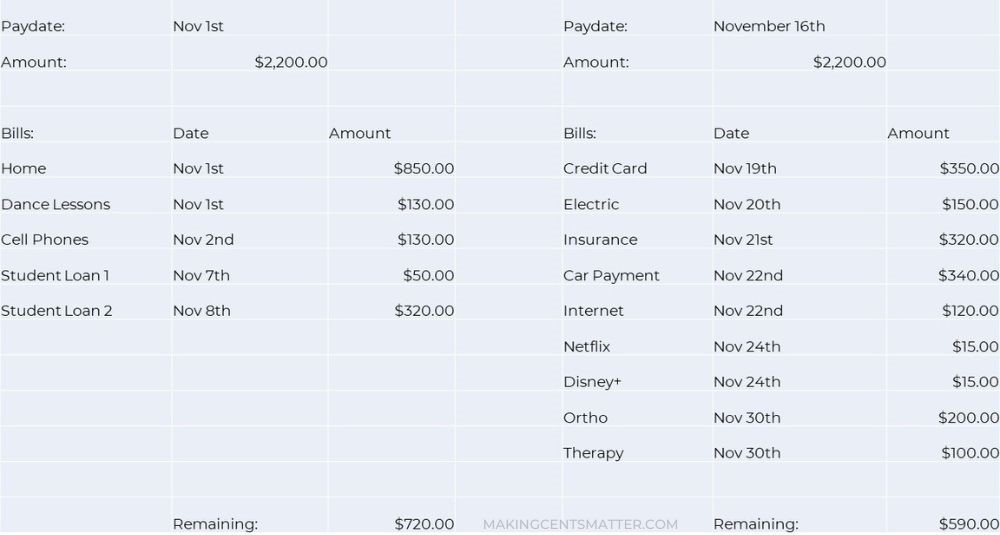Click the Disney+ bill cell
Viewport: 1000px width, 535px height.
637,382
